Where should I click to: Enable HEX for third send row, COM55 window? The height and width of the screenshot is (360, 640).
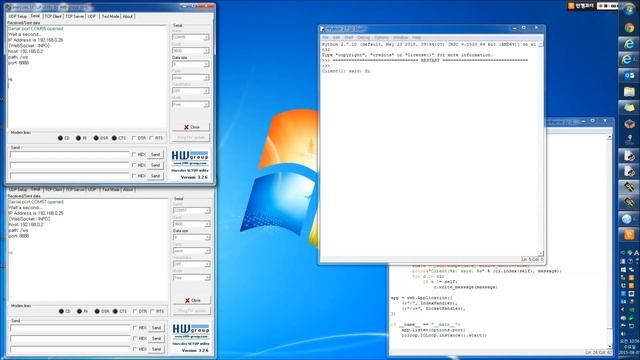coord(134,176)
